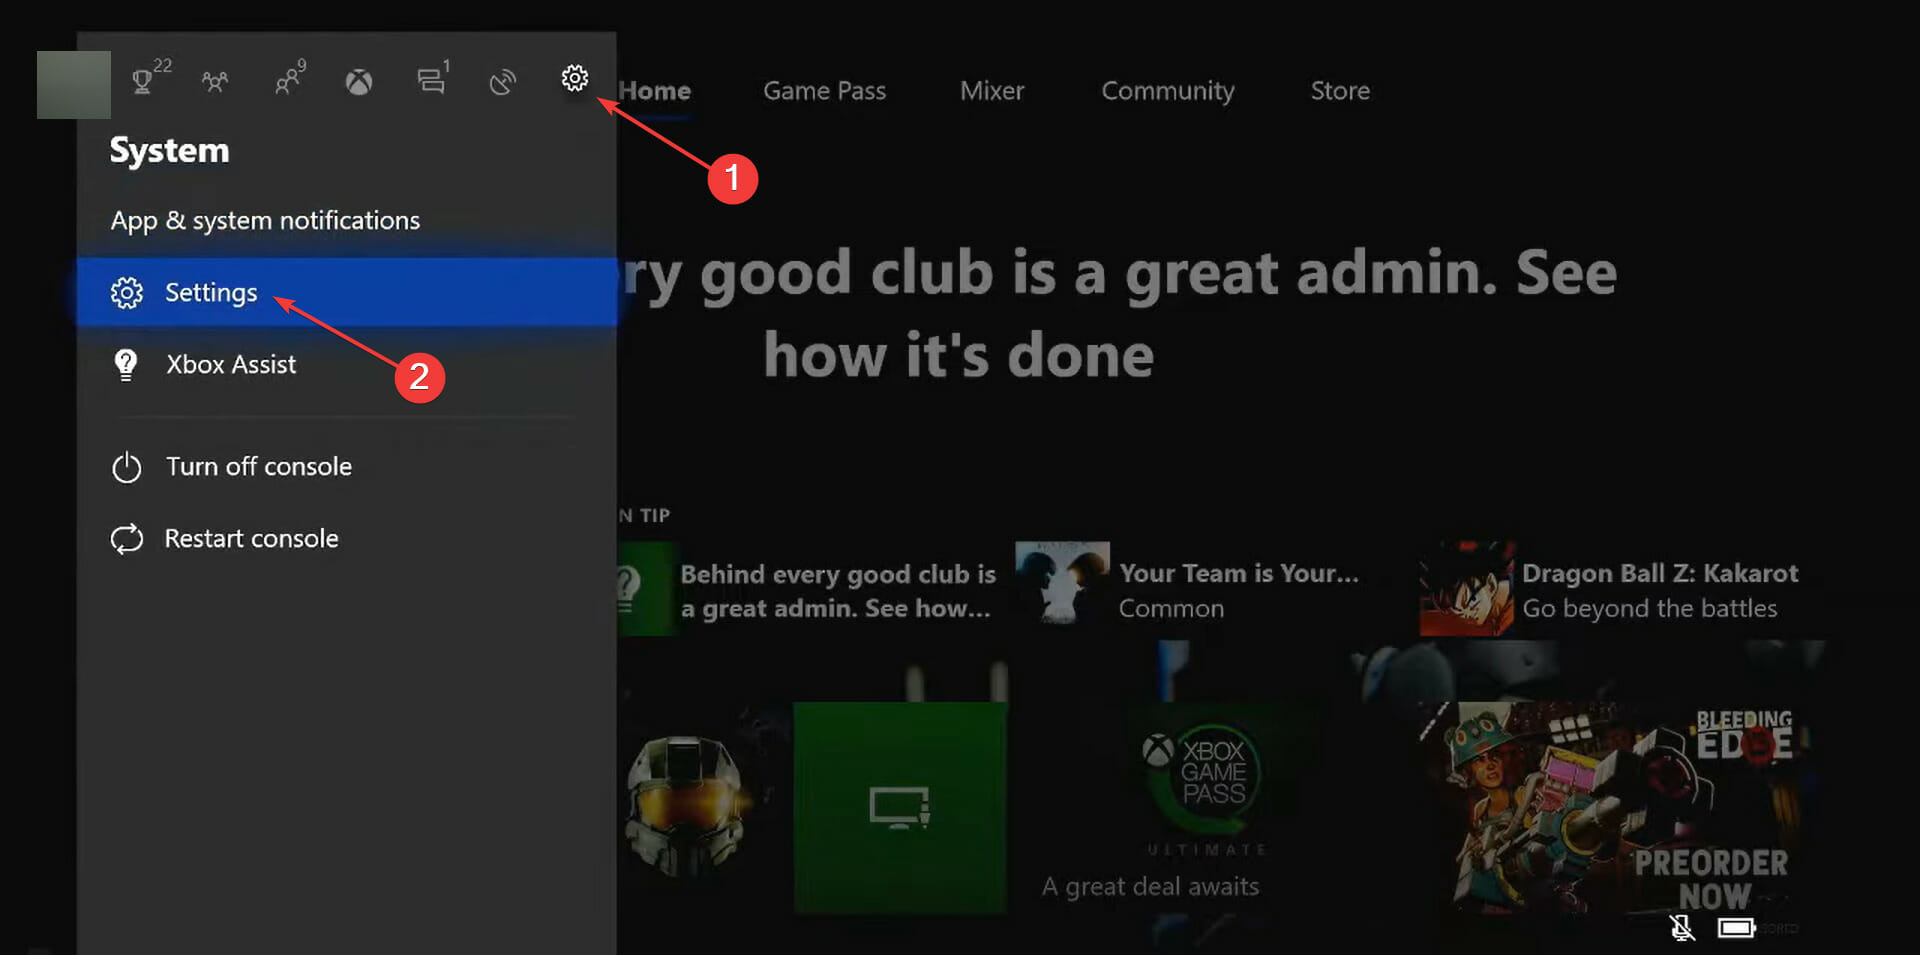Open App & system notifications
This screenshot has height=955, width=1920.
[265, 220]
